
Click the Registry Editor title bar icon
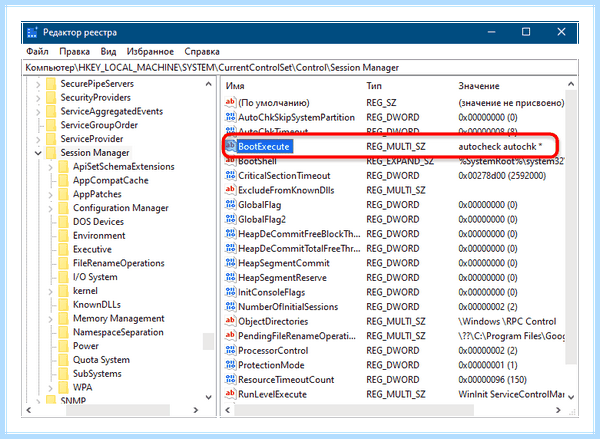32,33
